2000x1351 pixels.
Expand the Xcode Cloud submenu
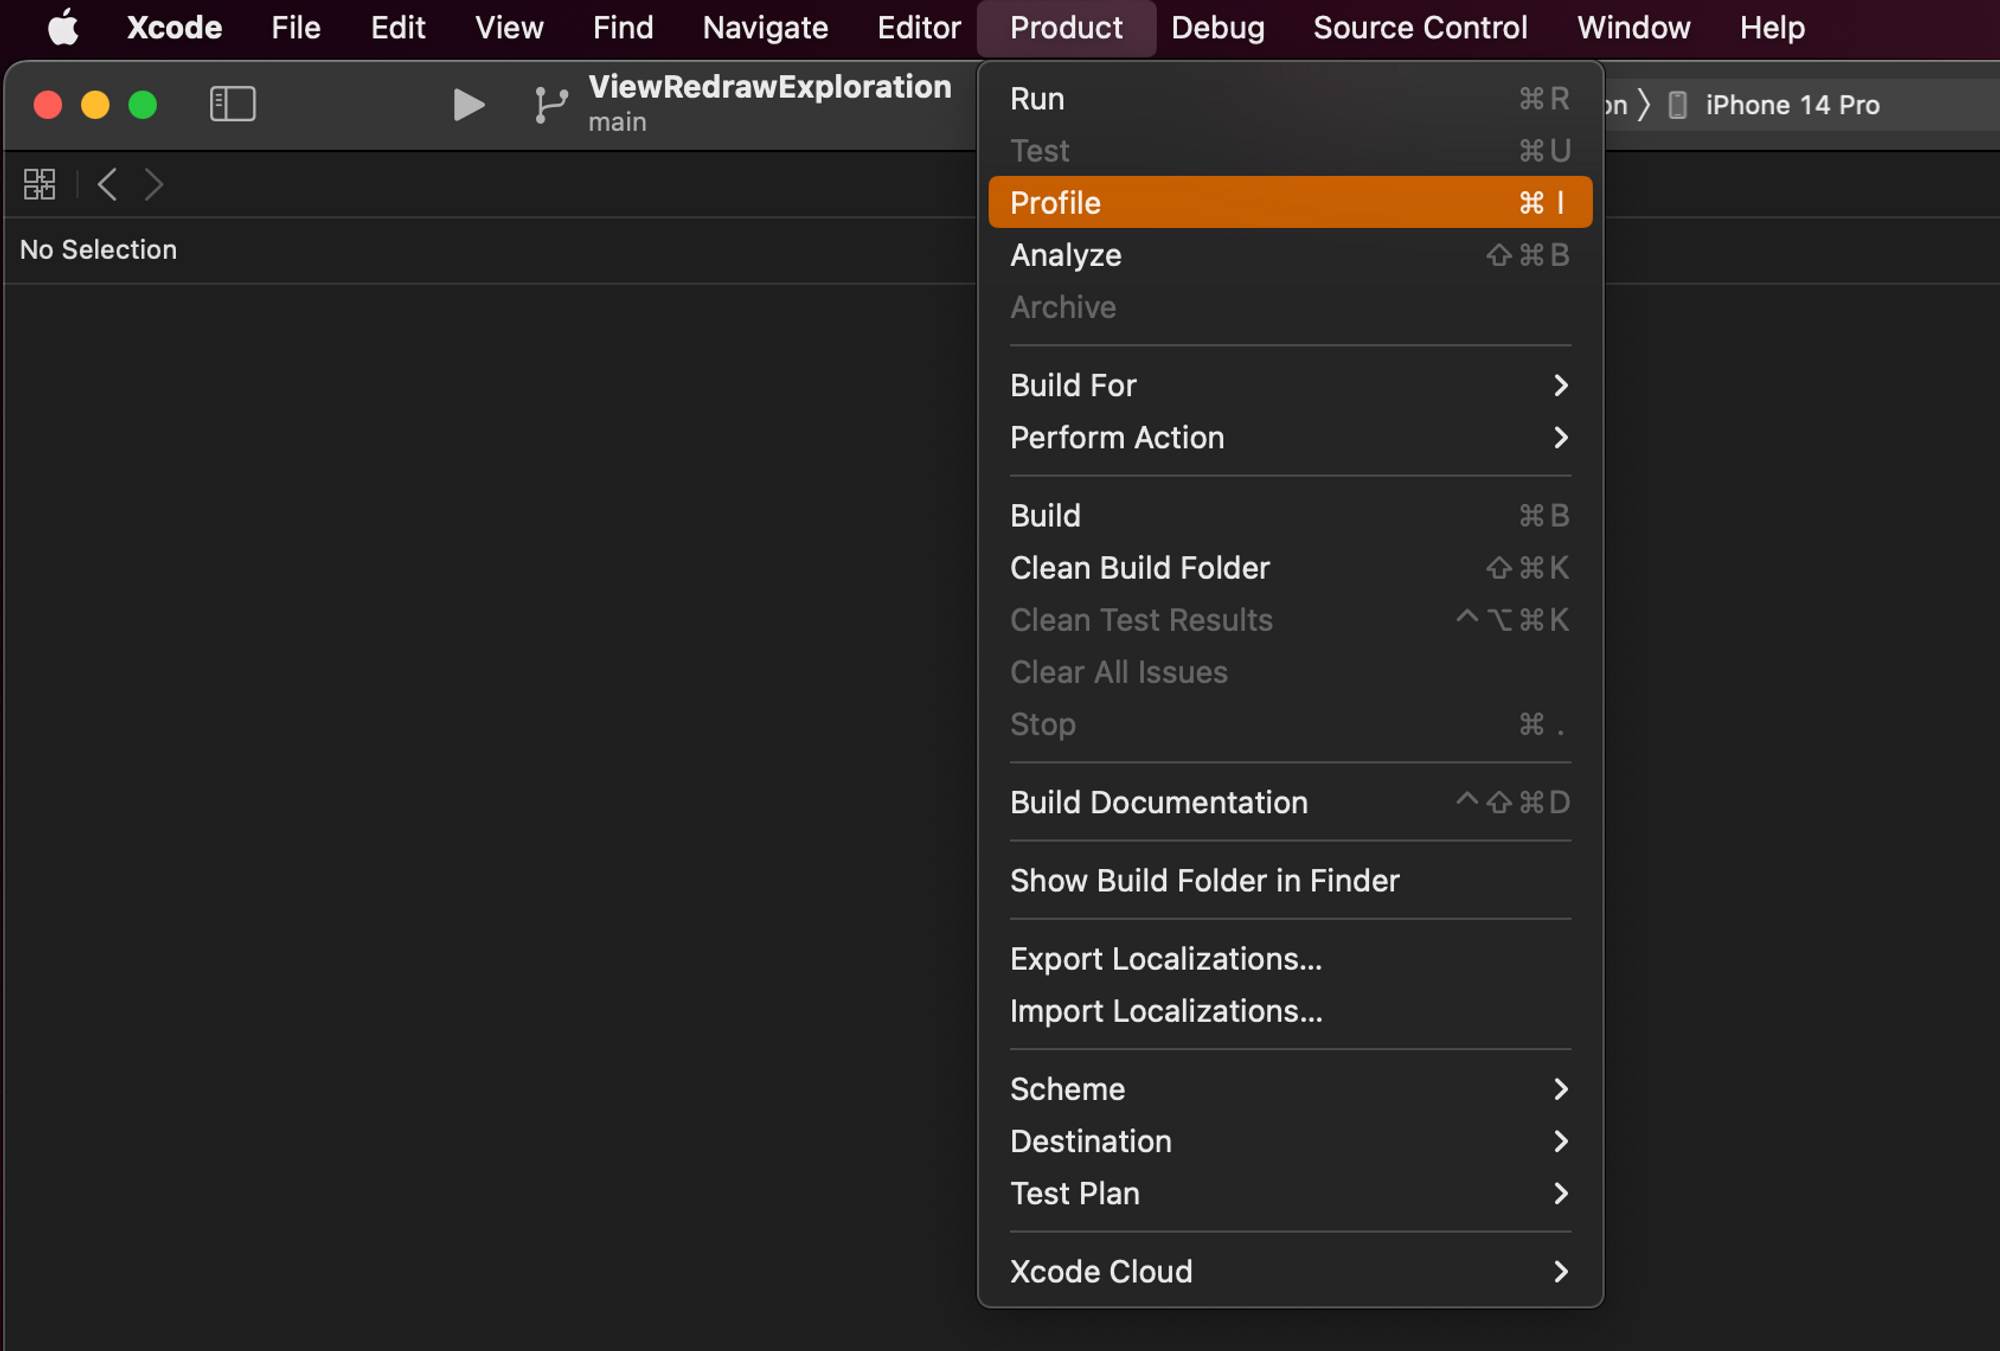pos(1290,1271)
